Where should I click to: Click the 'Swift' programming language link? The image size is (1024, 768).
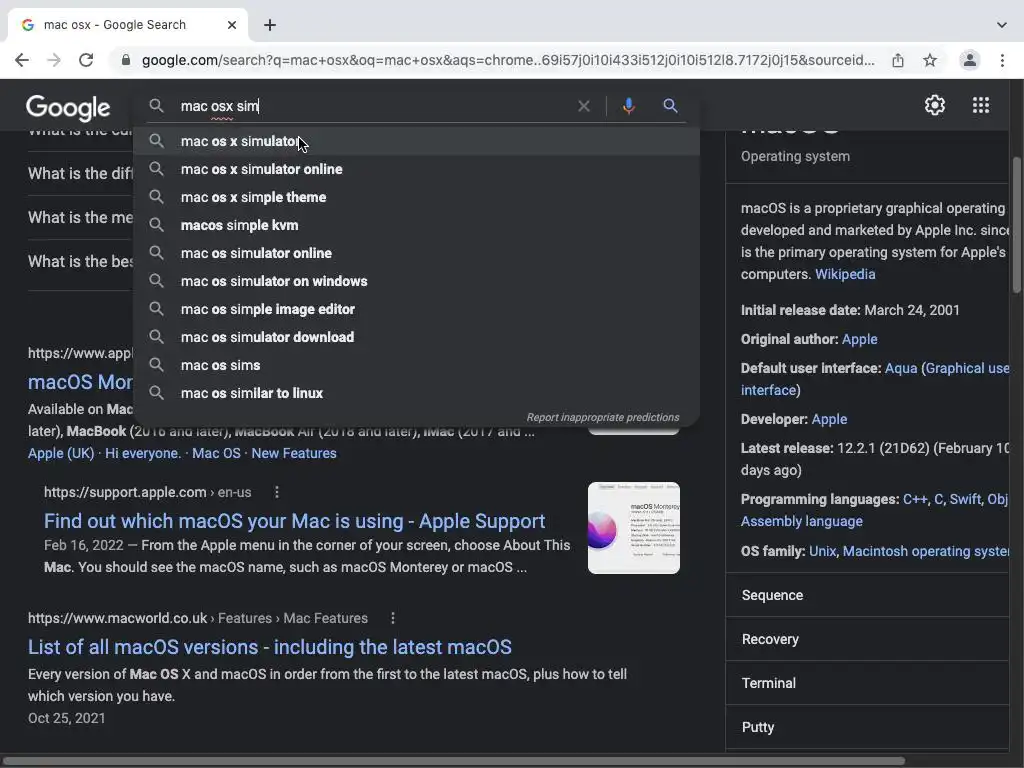(965, 500)
